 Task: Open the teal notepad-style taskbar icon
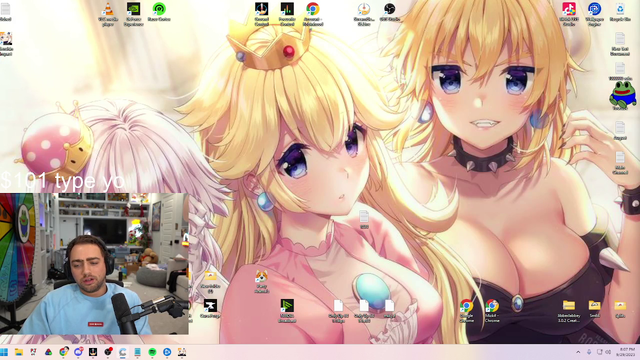point(138,352)
